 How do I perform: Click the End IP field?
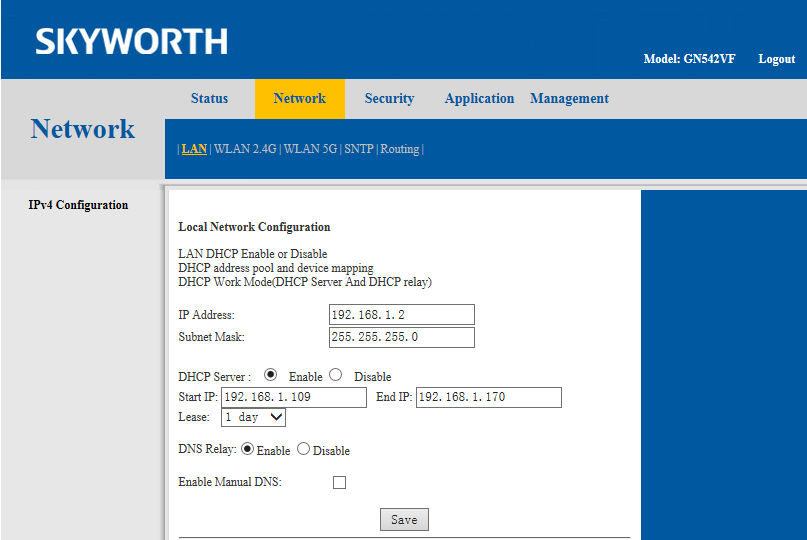[488, 397]
